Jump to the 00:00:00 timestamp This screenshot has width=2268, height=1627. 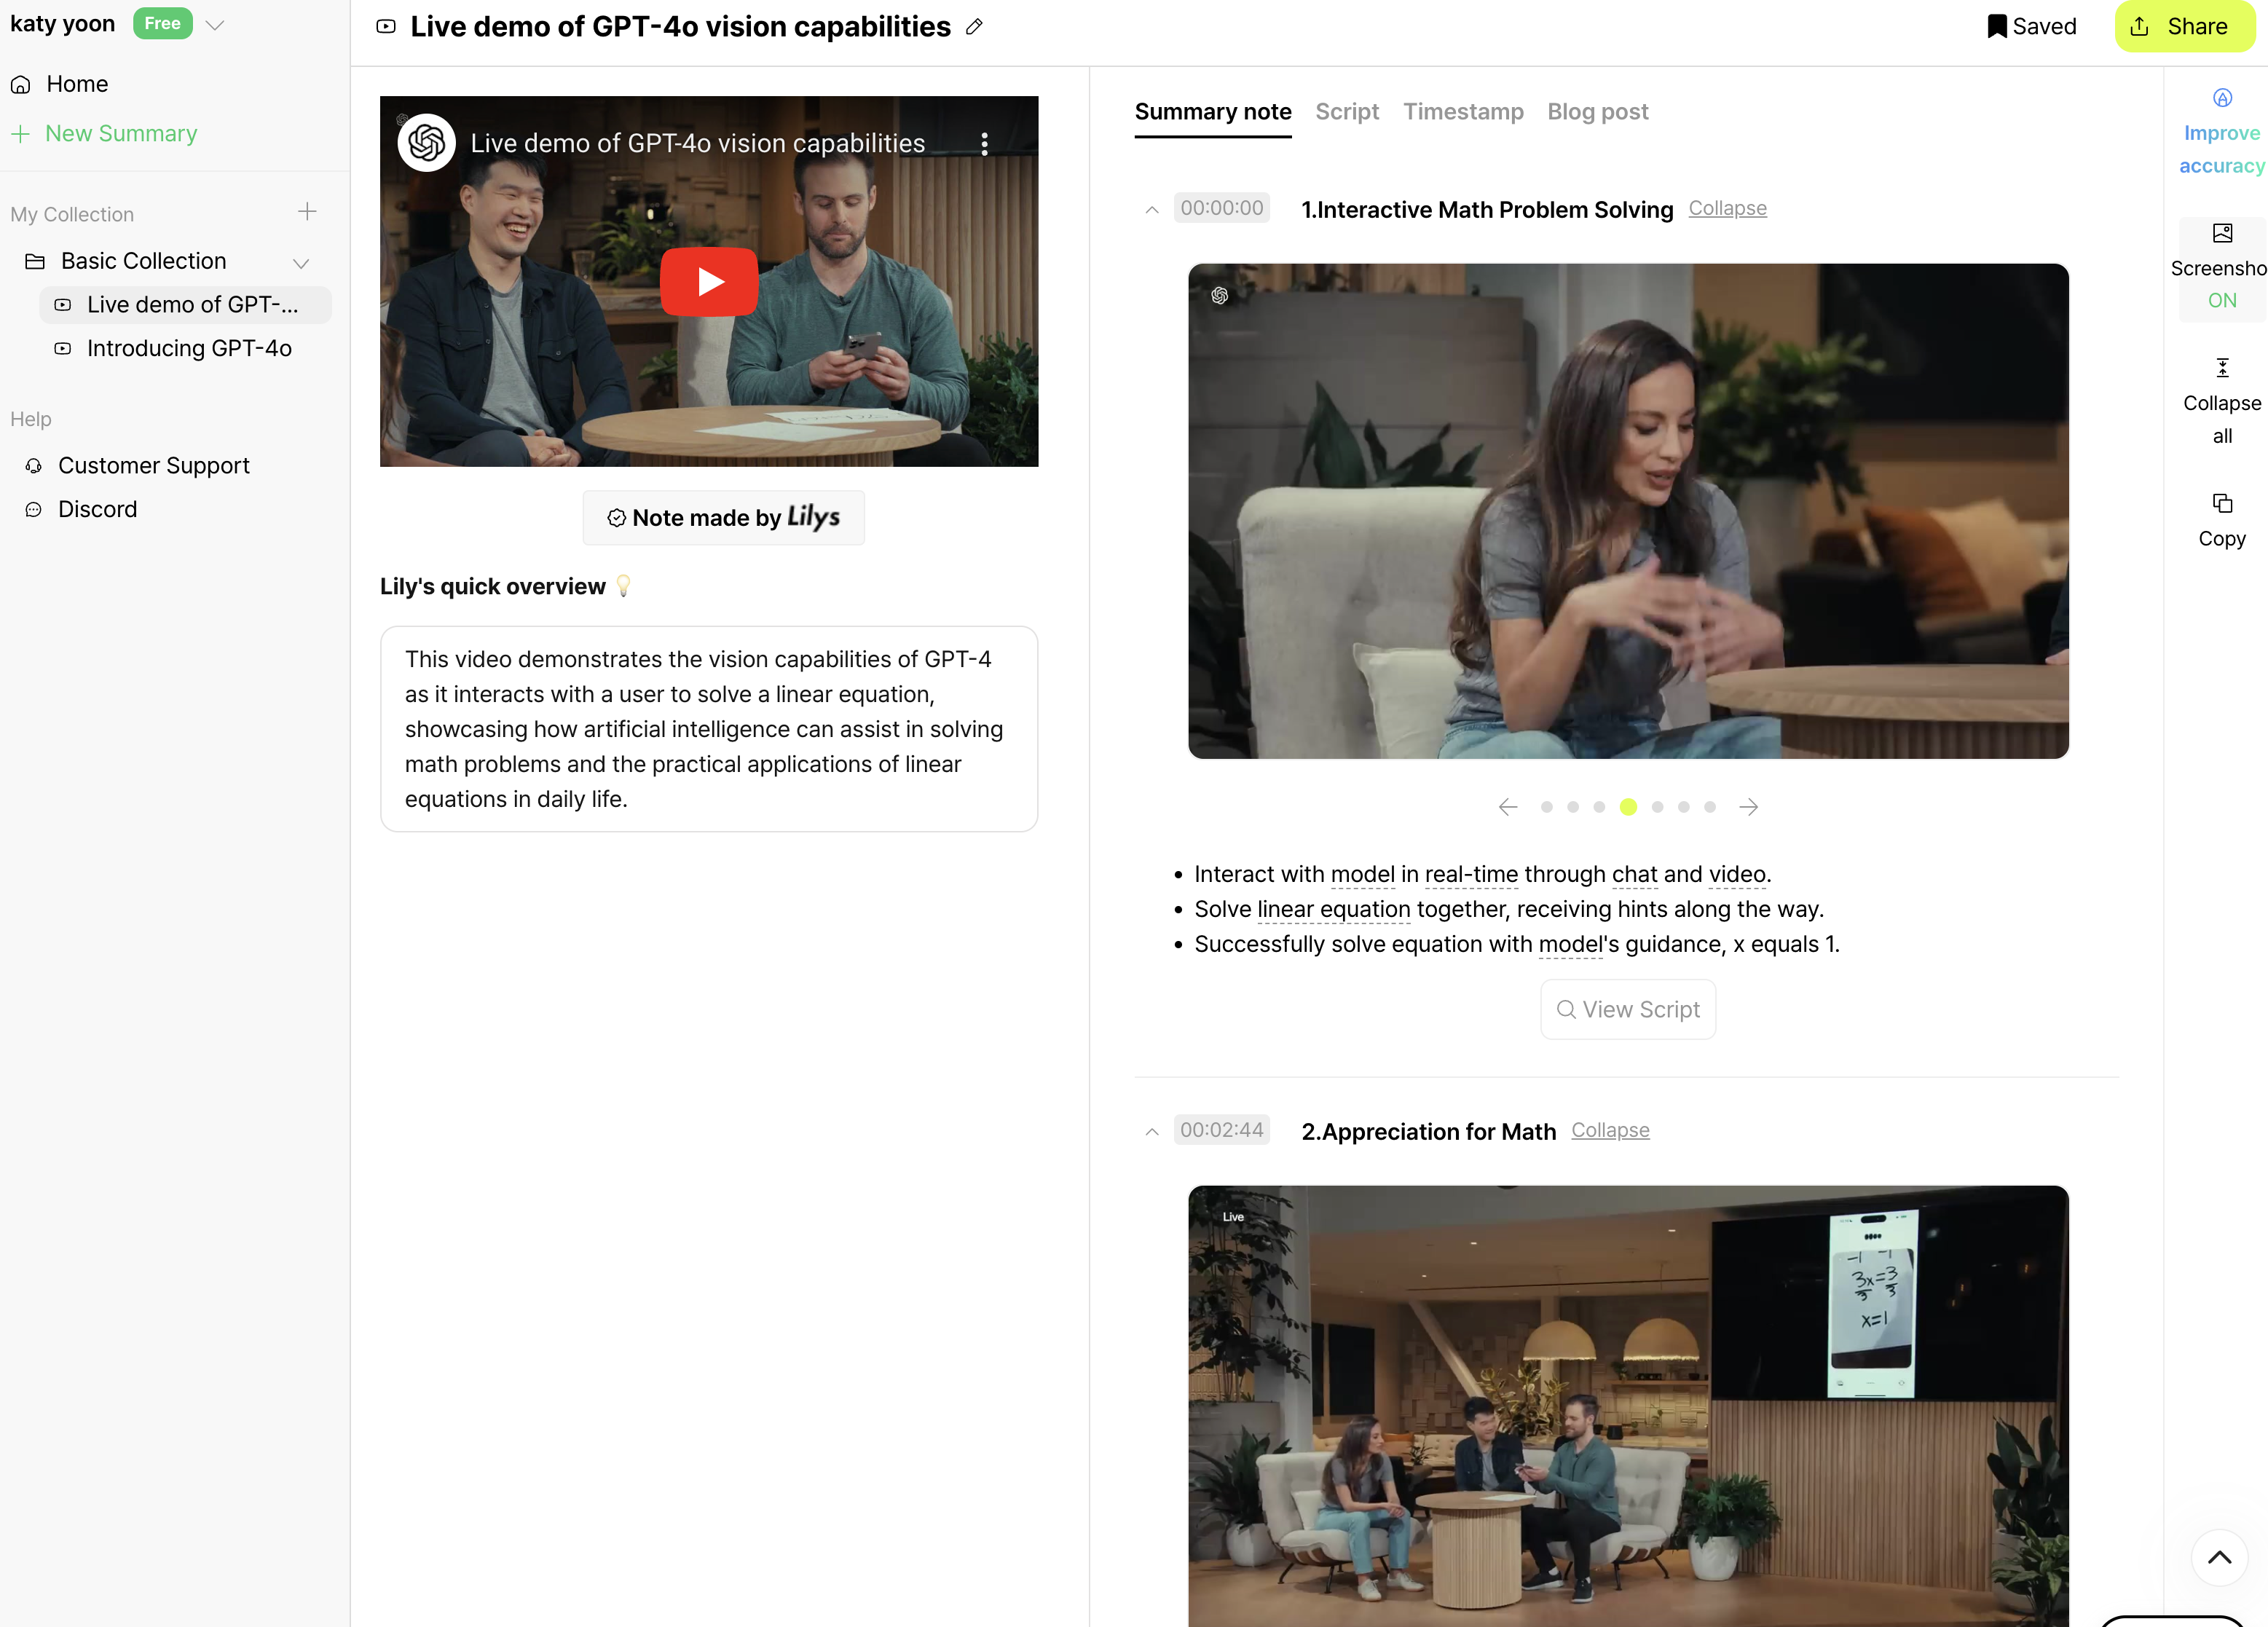1221,208
